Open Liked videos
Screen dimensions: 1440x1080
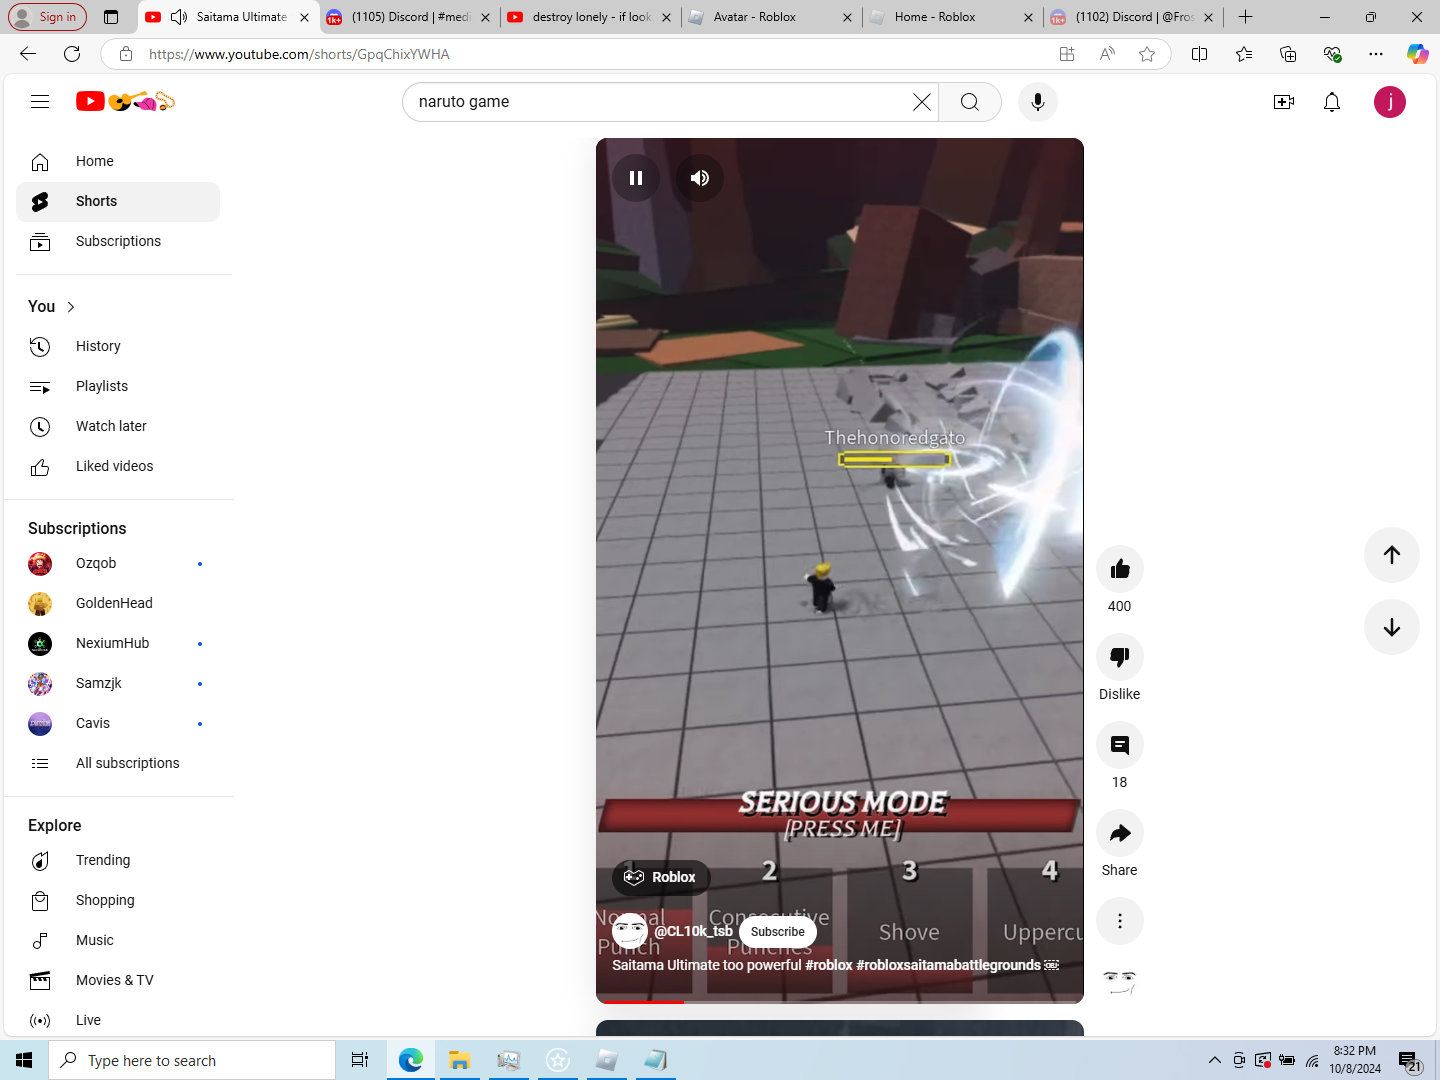point(118,466)
